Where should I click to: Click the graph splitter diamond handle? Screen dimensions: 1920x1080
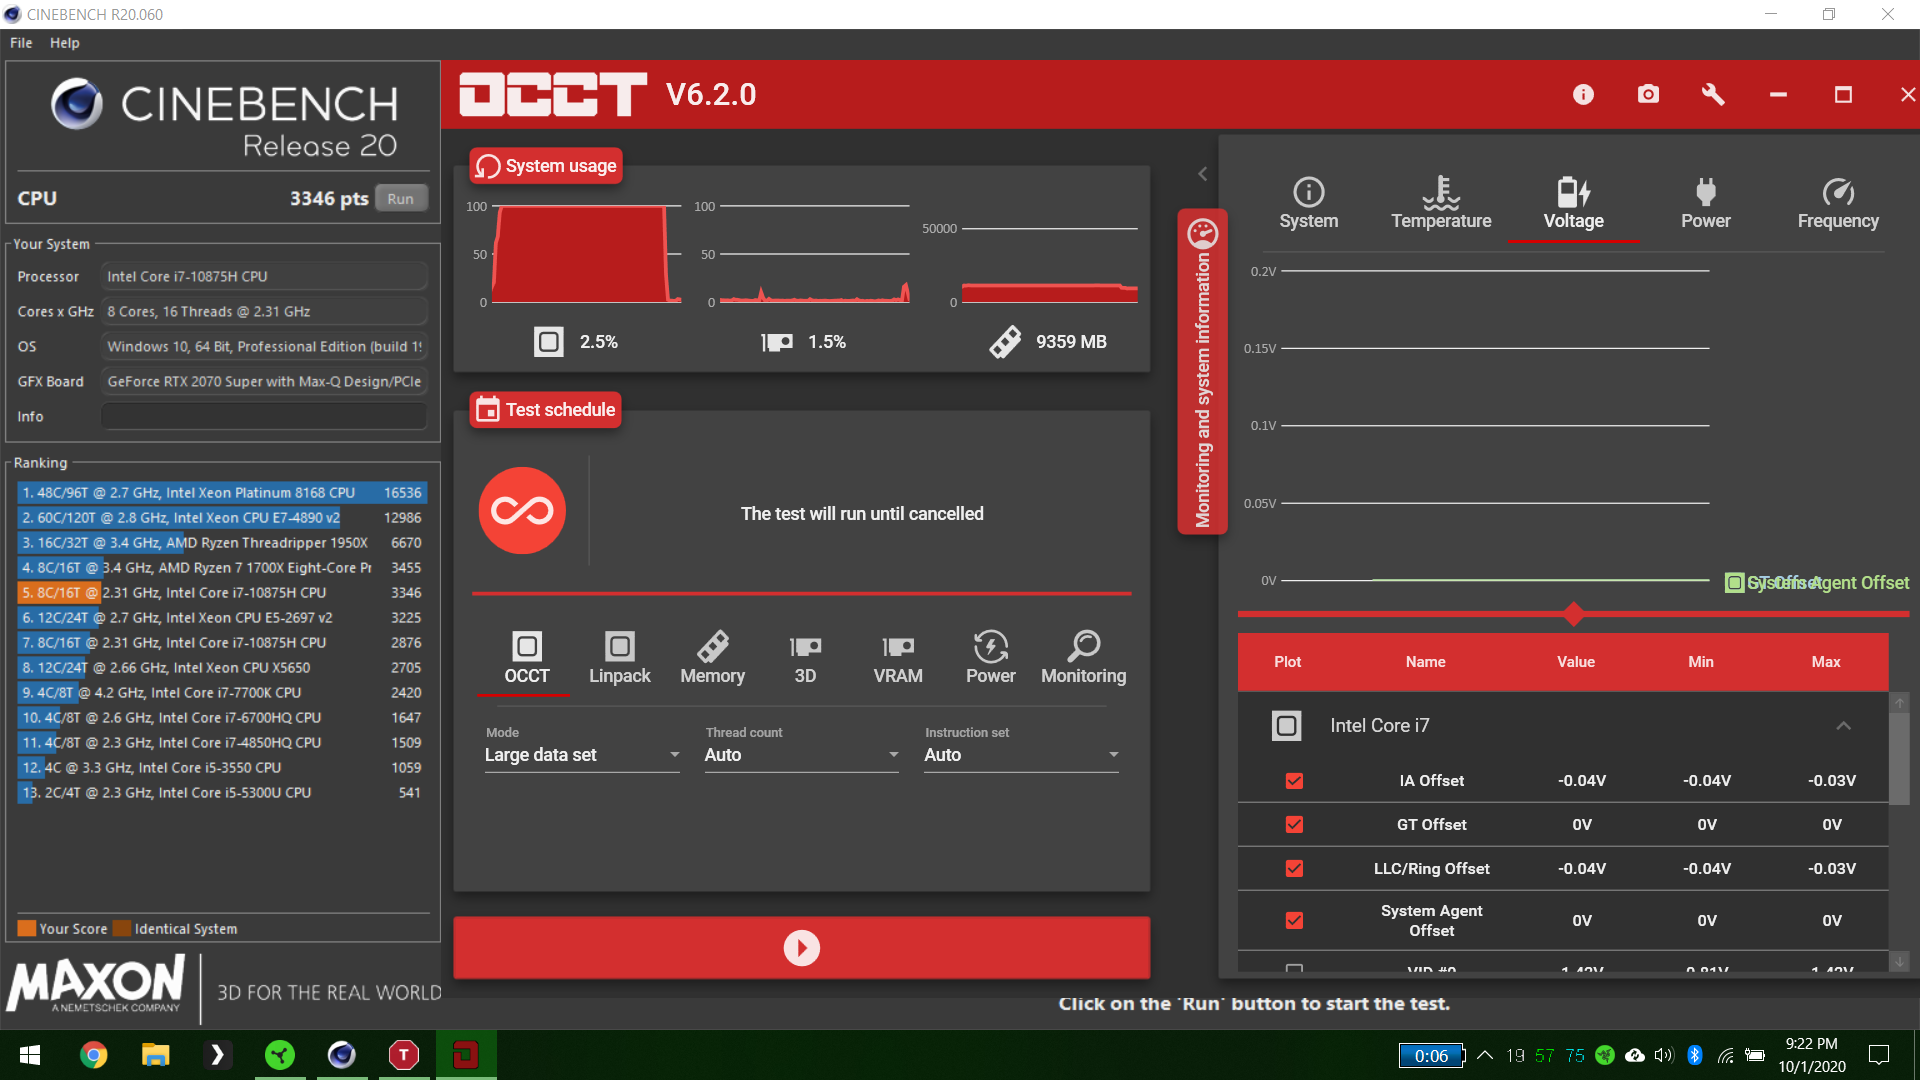pos(1573,614)
